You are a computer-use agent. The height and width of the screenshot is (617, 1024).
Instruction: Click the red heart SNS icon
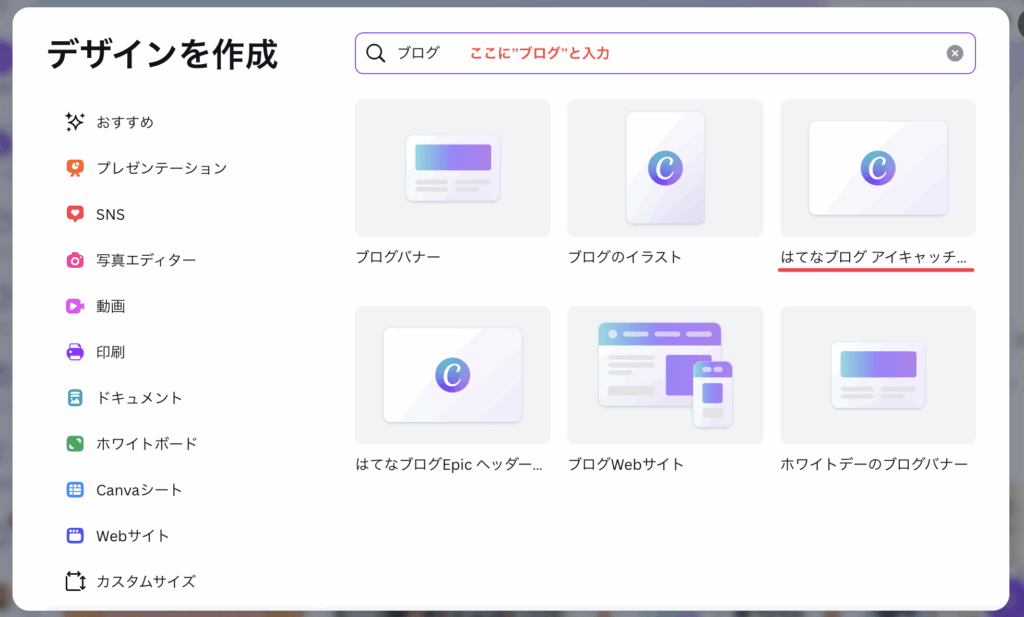click(75, 214)
